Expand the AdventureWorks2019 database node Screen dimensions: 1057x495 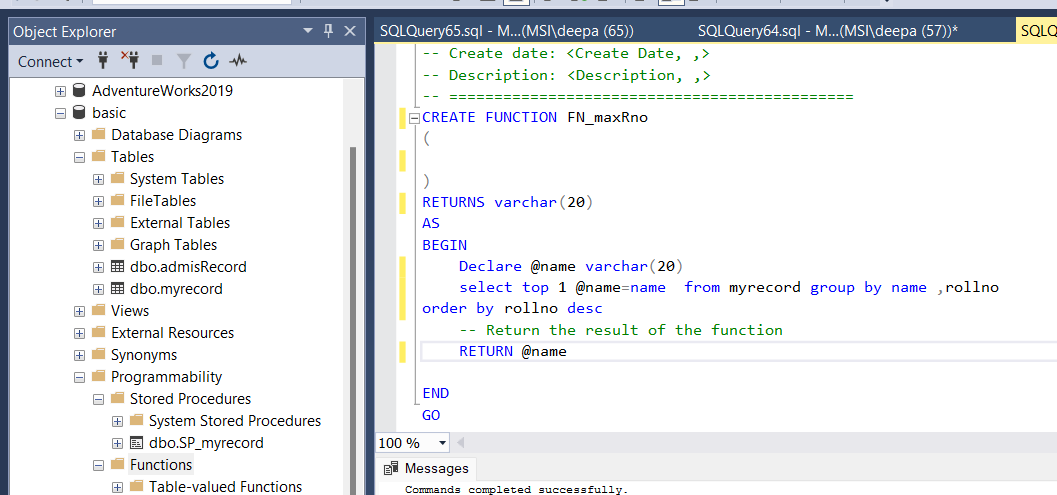(x=61, y=91)
